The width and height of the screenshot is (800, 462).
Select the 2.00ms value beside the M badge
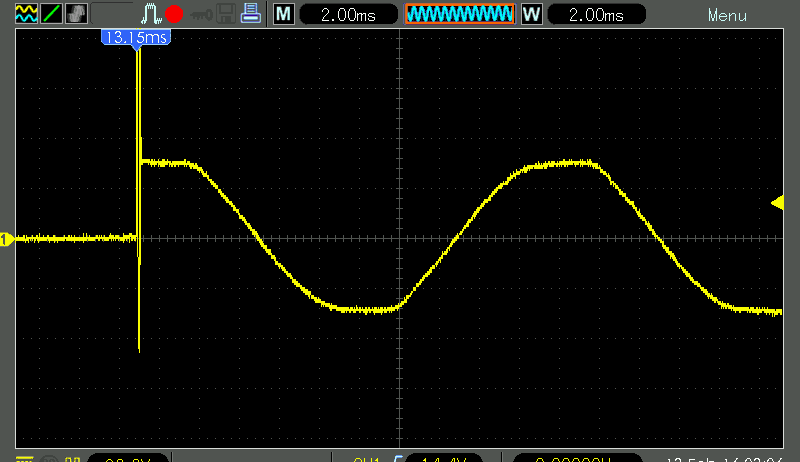point(348,14)
